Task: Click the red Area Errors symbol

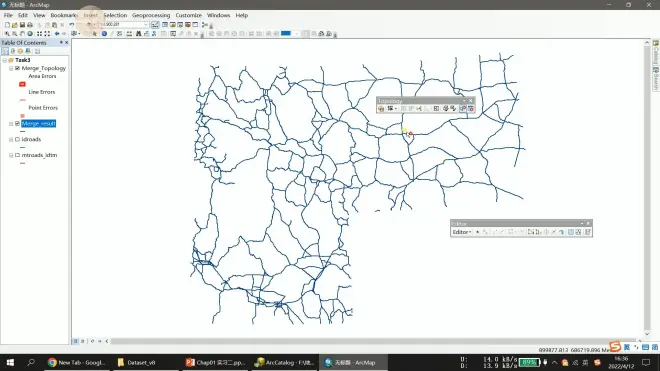Action: 22,84
